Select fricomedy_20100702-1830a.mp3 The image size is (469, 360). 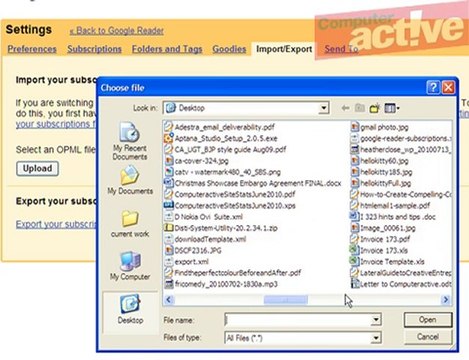point(221,284)
